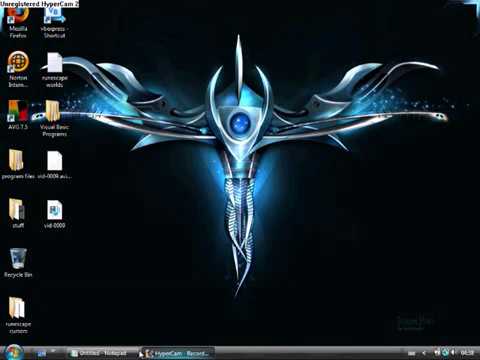480x360 pixels.
Task: Launch the AVG 7.5 desktop shortcut
Action: 18,115
